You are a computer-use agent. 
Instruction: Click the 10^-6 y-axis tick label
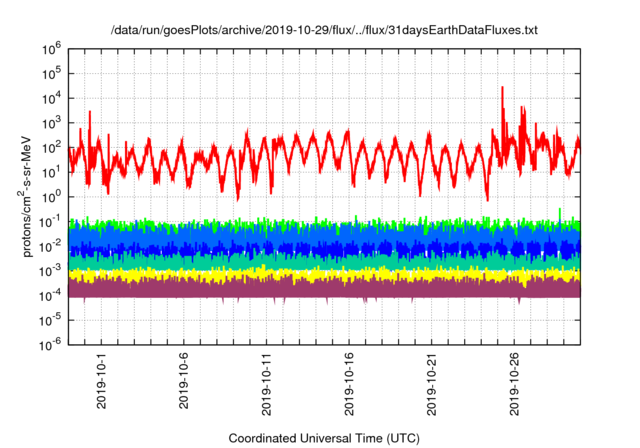[x=51, y=346]
